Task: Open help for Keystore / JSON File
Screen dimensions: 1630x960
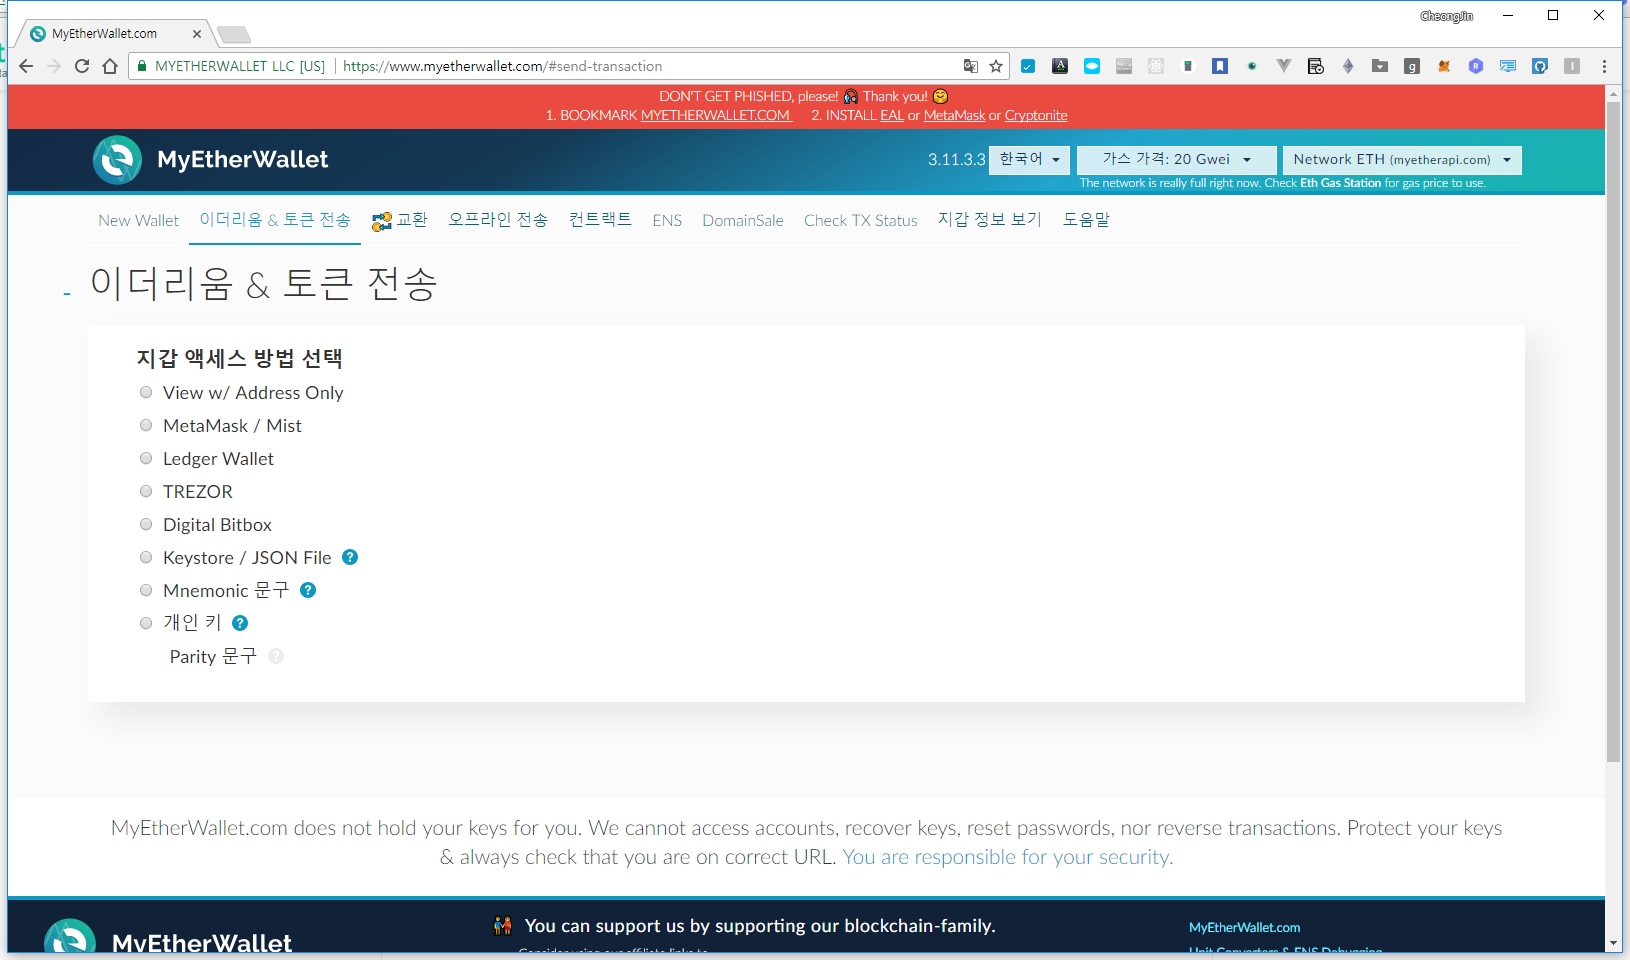Action: coord(350,557)
